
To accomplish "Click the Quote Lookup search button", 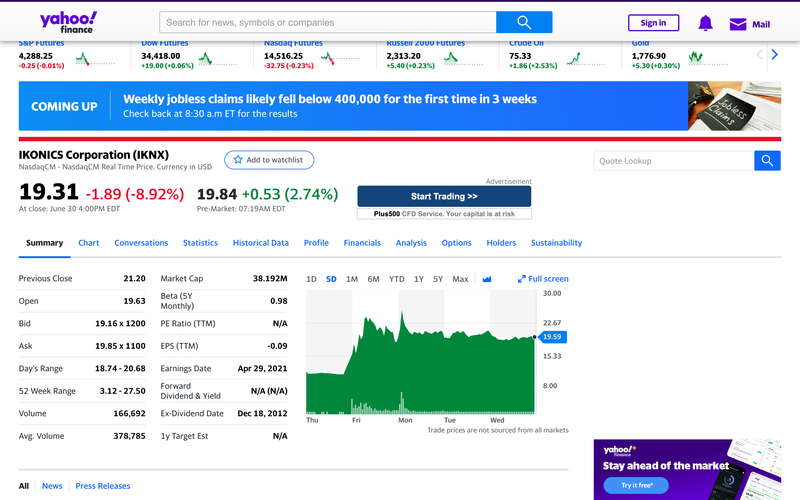I will click(767, 161).
